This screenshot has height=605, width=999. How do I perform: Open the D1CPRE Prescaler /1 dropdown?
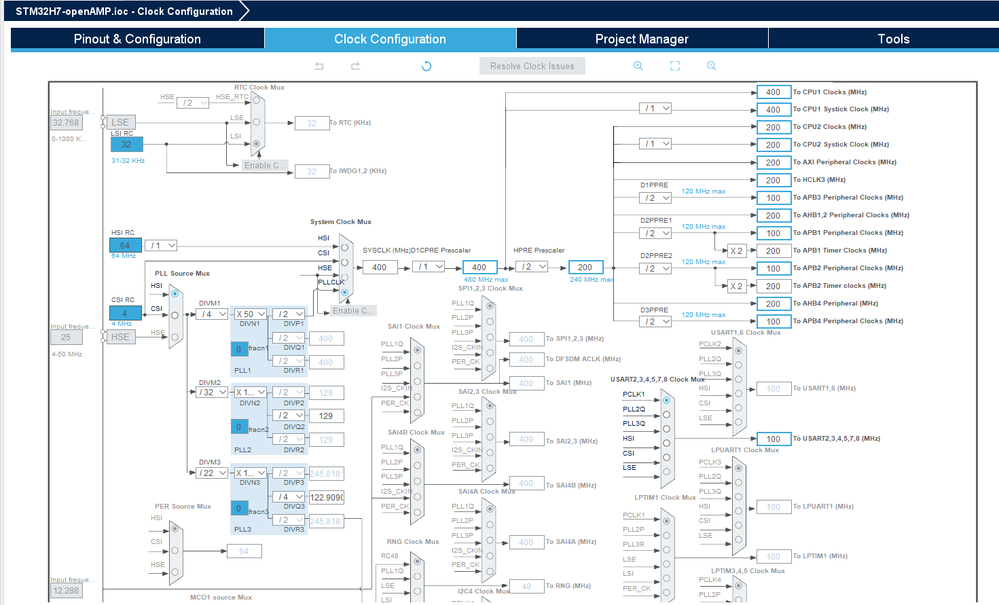point(428,267)
